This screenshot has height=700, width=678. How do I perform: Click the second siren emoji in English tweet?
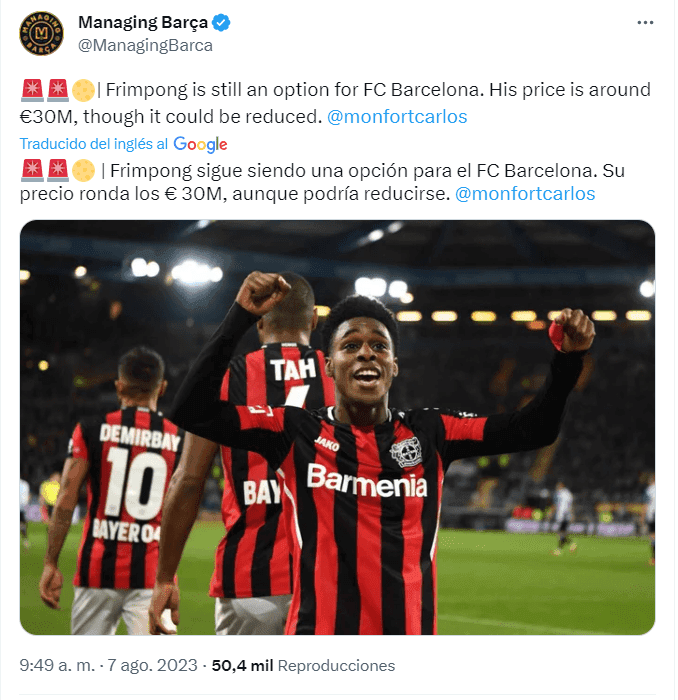[58, 91]
